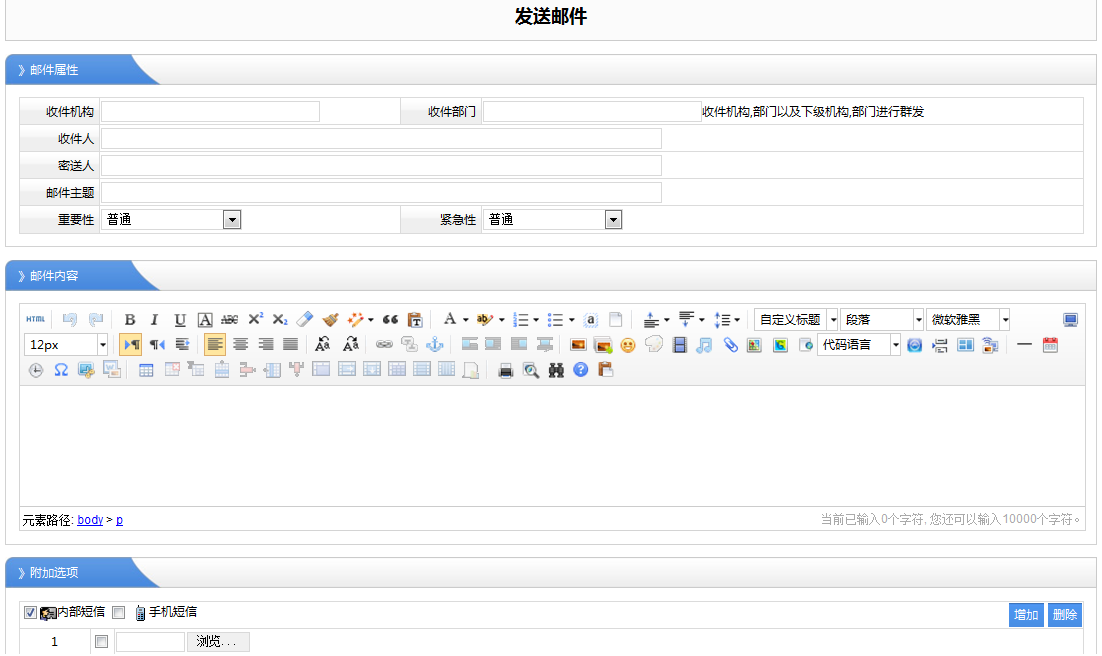Uncheck the 内部短信 checkbox
This screenshot has width=1102, height=656.
point(31,612)
